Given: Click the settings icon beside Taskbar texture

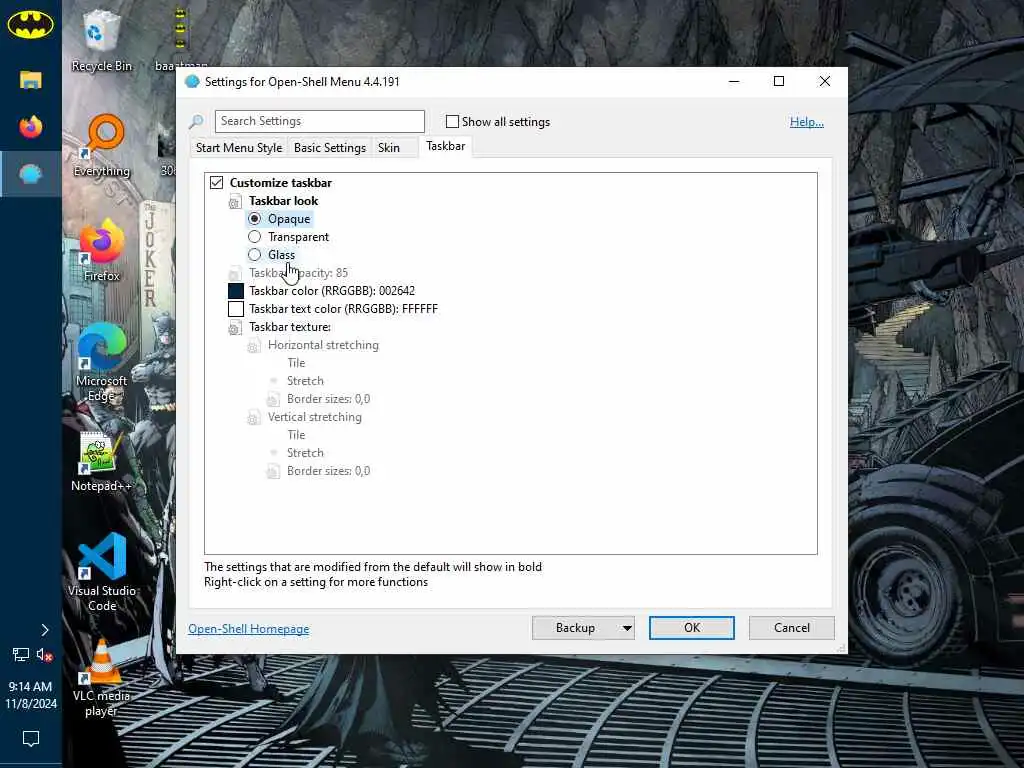Looking at the screenshot, I should [235, 327].
